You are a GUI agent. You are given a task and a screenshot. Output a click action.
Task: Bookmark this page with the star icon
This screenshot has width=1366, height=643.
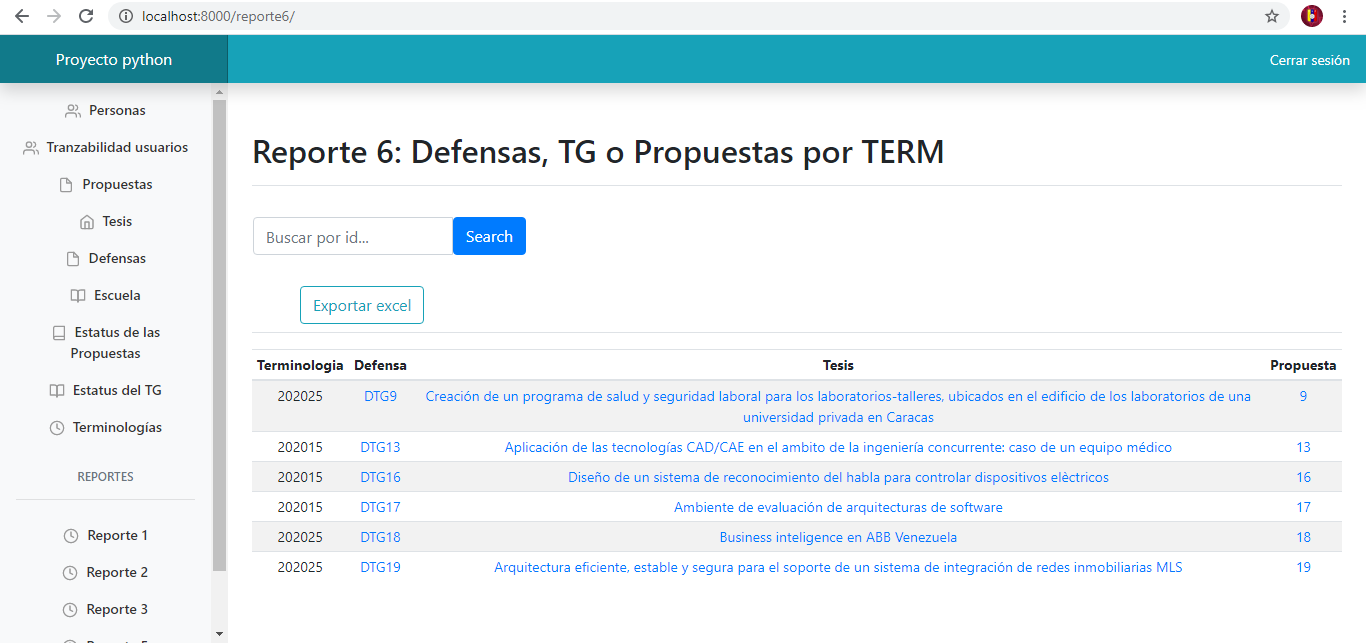[x=1272, y=16]
